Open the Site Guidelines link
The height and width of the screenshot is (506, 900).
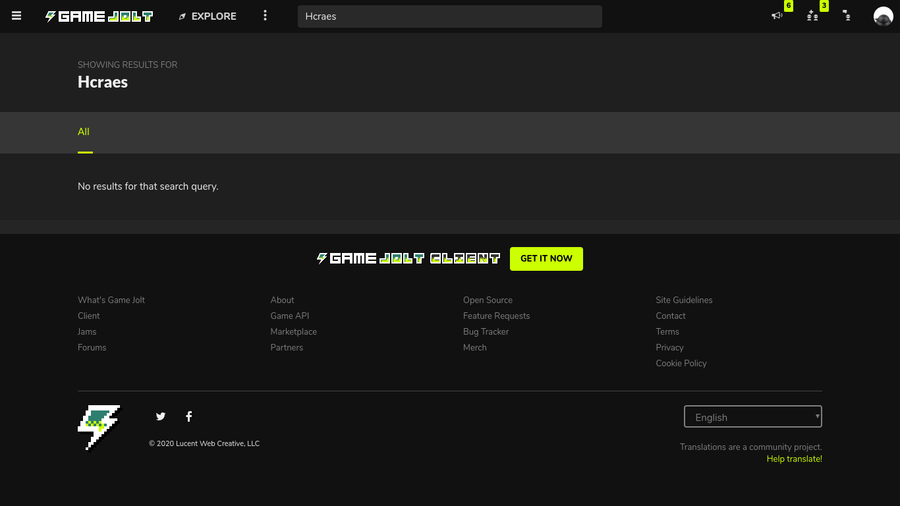[684, 300]
